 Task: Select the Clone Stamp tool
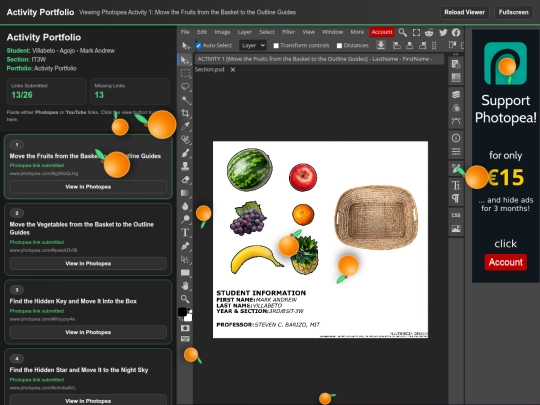pyautogui.click(x=185, y=166)
